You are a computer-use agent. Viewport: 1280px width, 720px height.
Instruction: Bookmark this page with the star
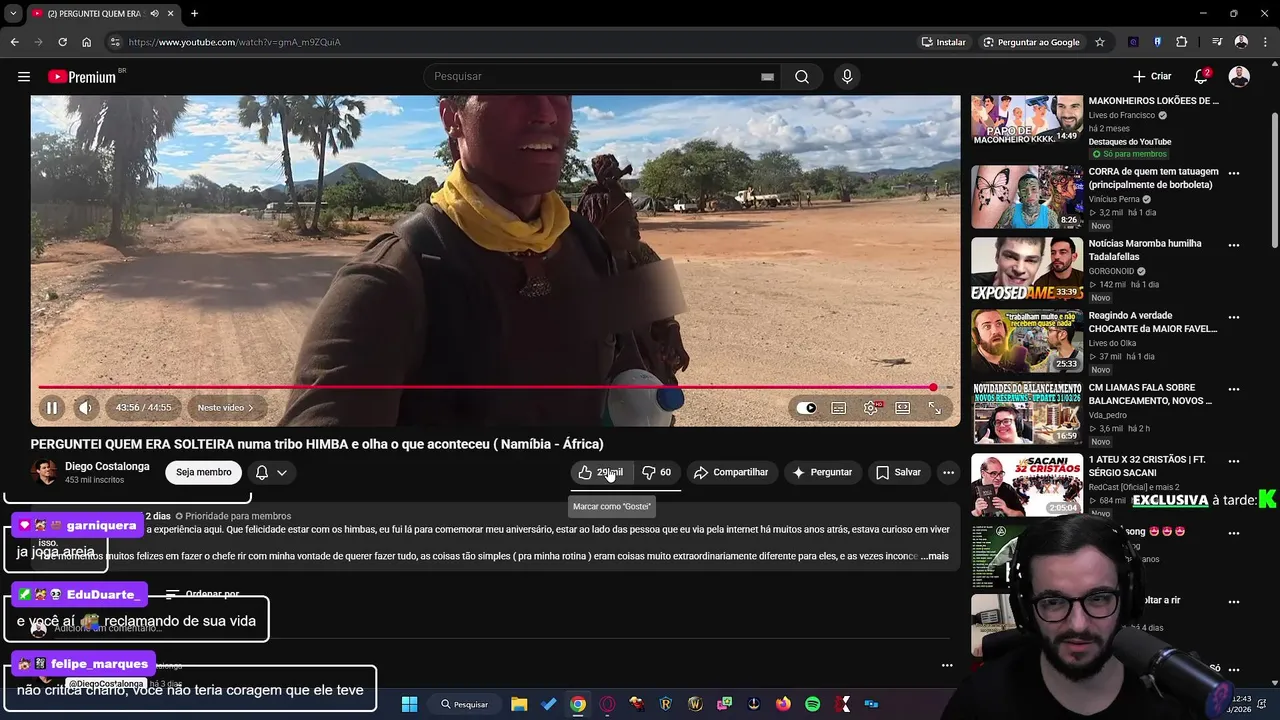coord(1100,42)
